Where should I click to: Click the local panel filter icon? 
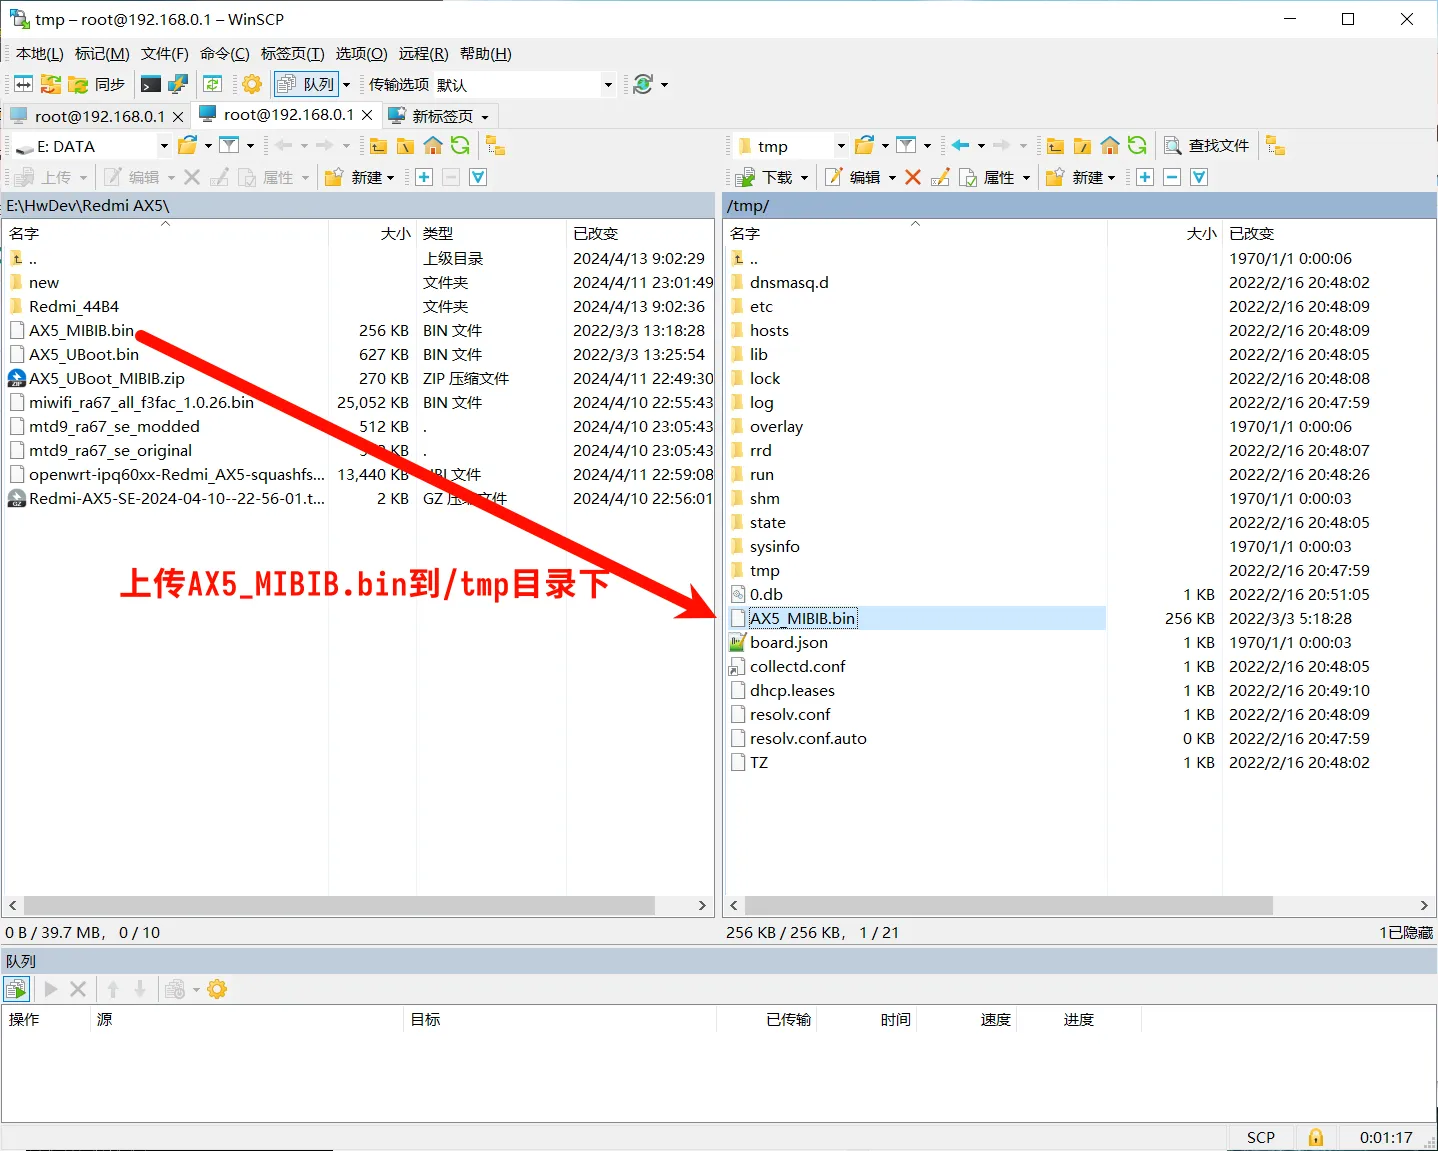229,146
